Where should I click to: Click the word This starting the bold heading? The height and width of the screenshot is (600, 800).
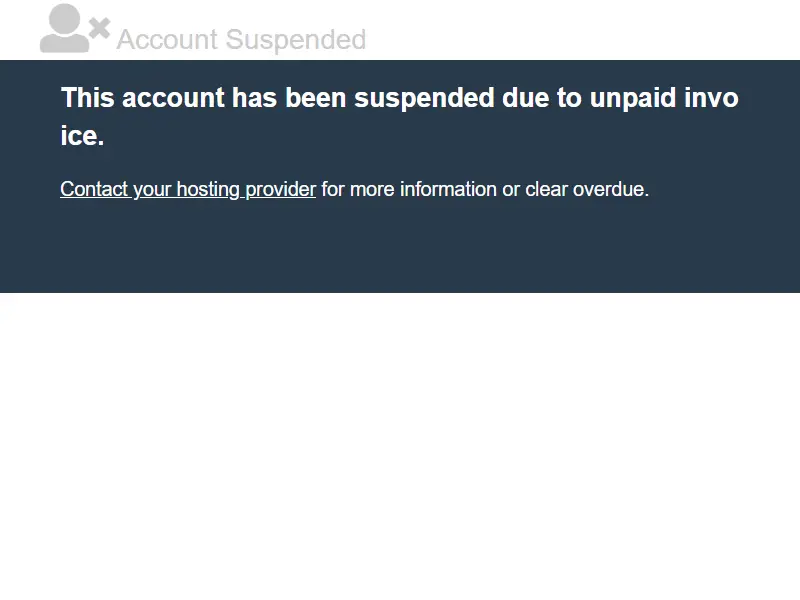point(87,97)
